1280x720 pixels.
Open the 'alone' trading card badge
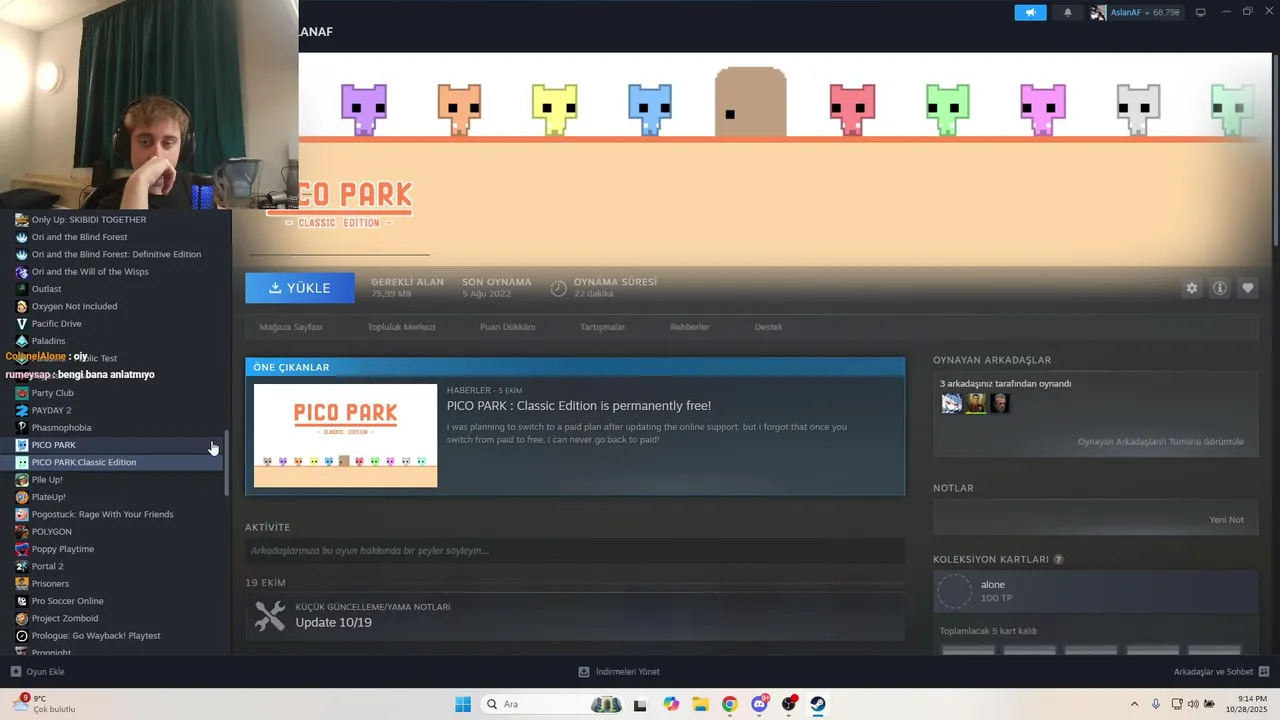tap(1095, 591)
